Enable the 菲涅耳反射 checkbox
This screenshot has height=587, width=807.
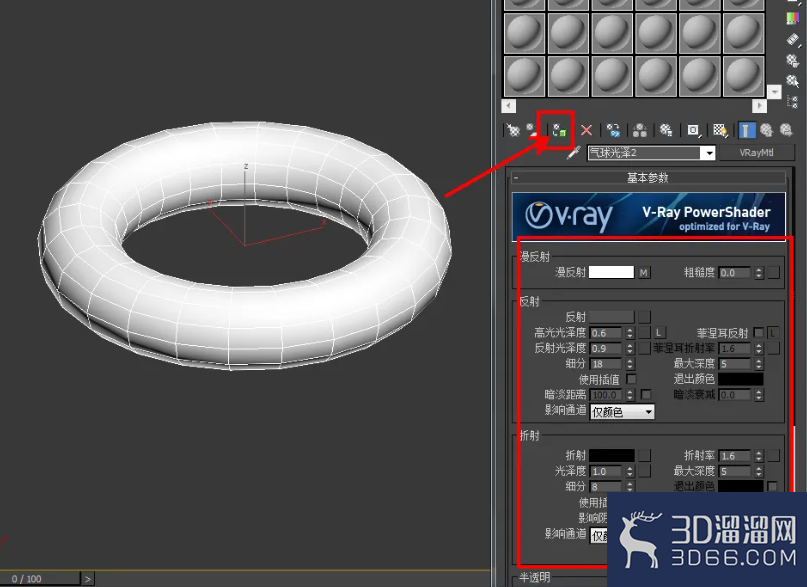click(758, 333)
